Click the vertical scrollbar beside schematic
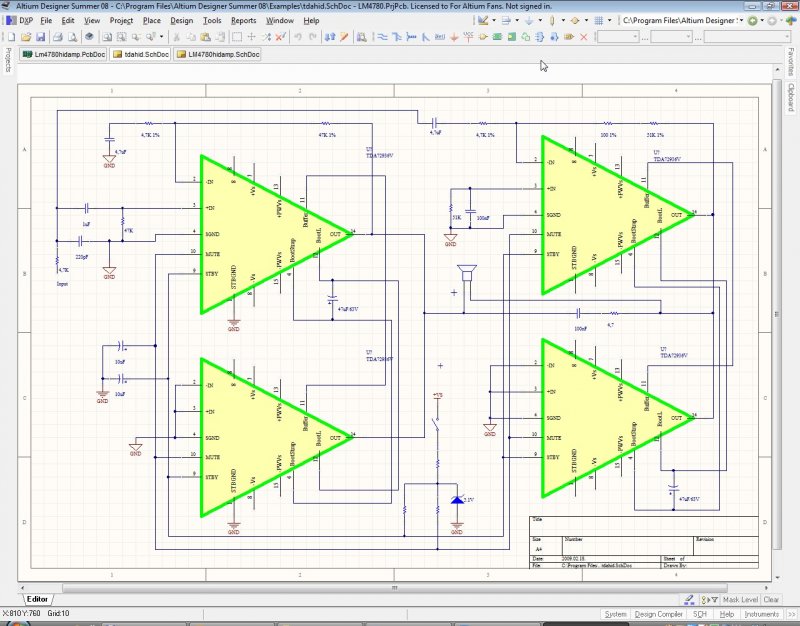Viewport: 800px width, 626px height. point(777,314)
